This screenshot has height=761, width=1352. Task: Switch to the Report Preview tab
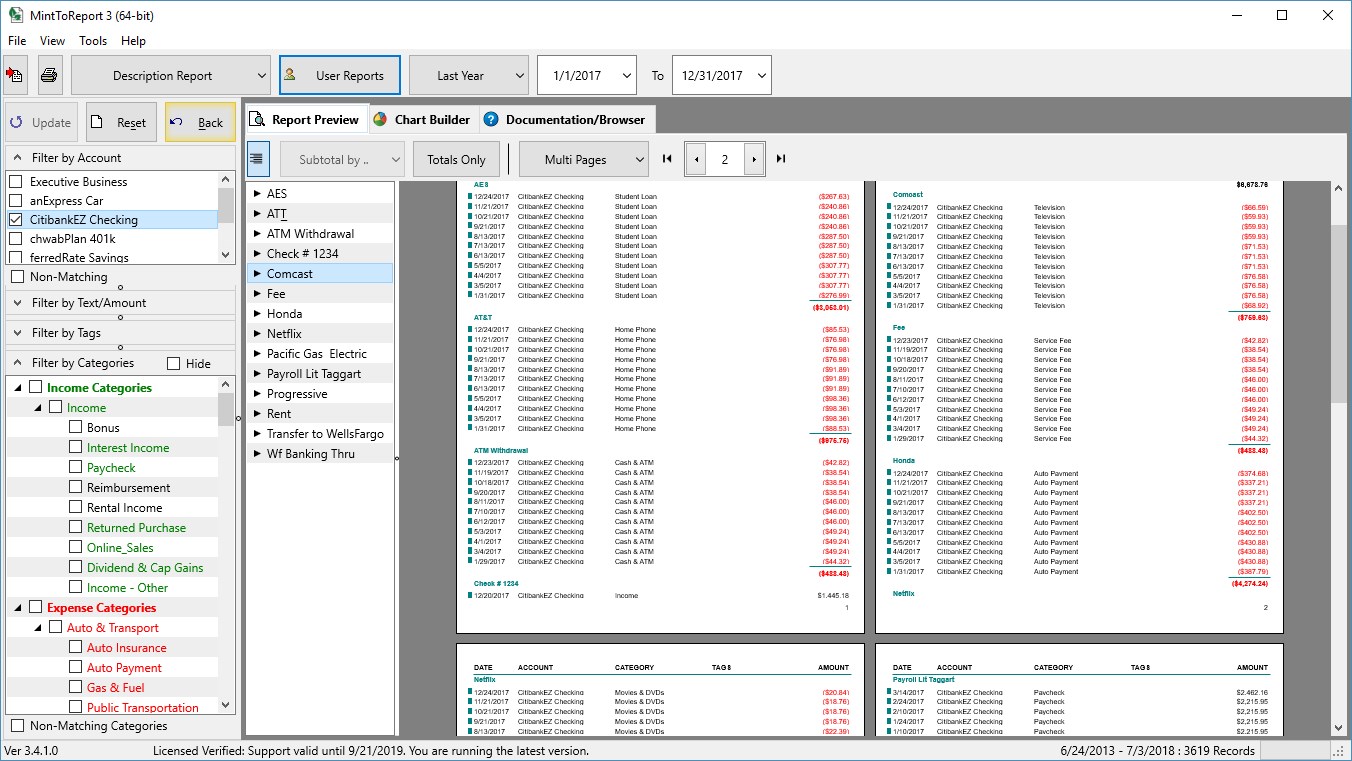point(306,119)
